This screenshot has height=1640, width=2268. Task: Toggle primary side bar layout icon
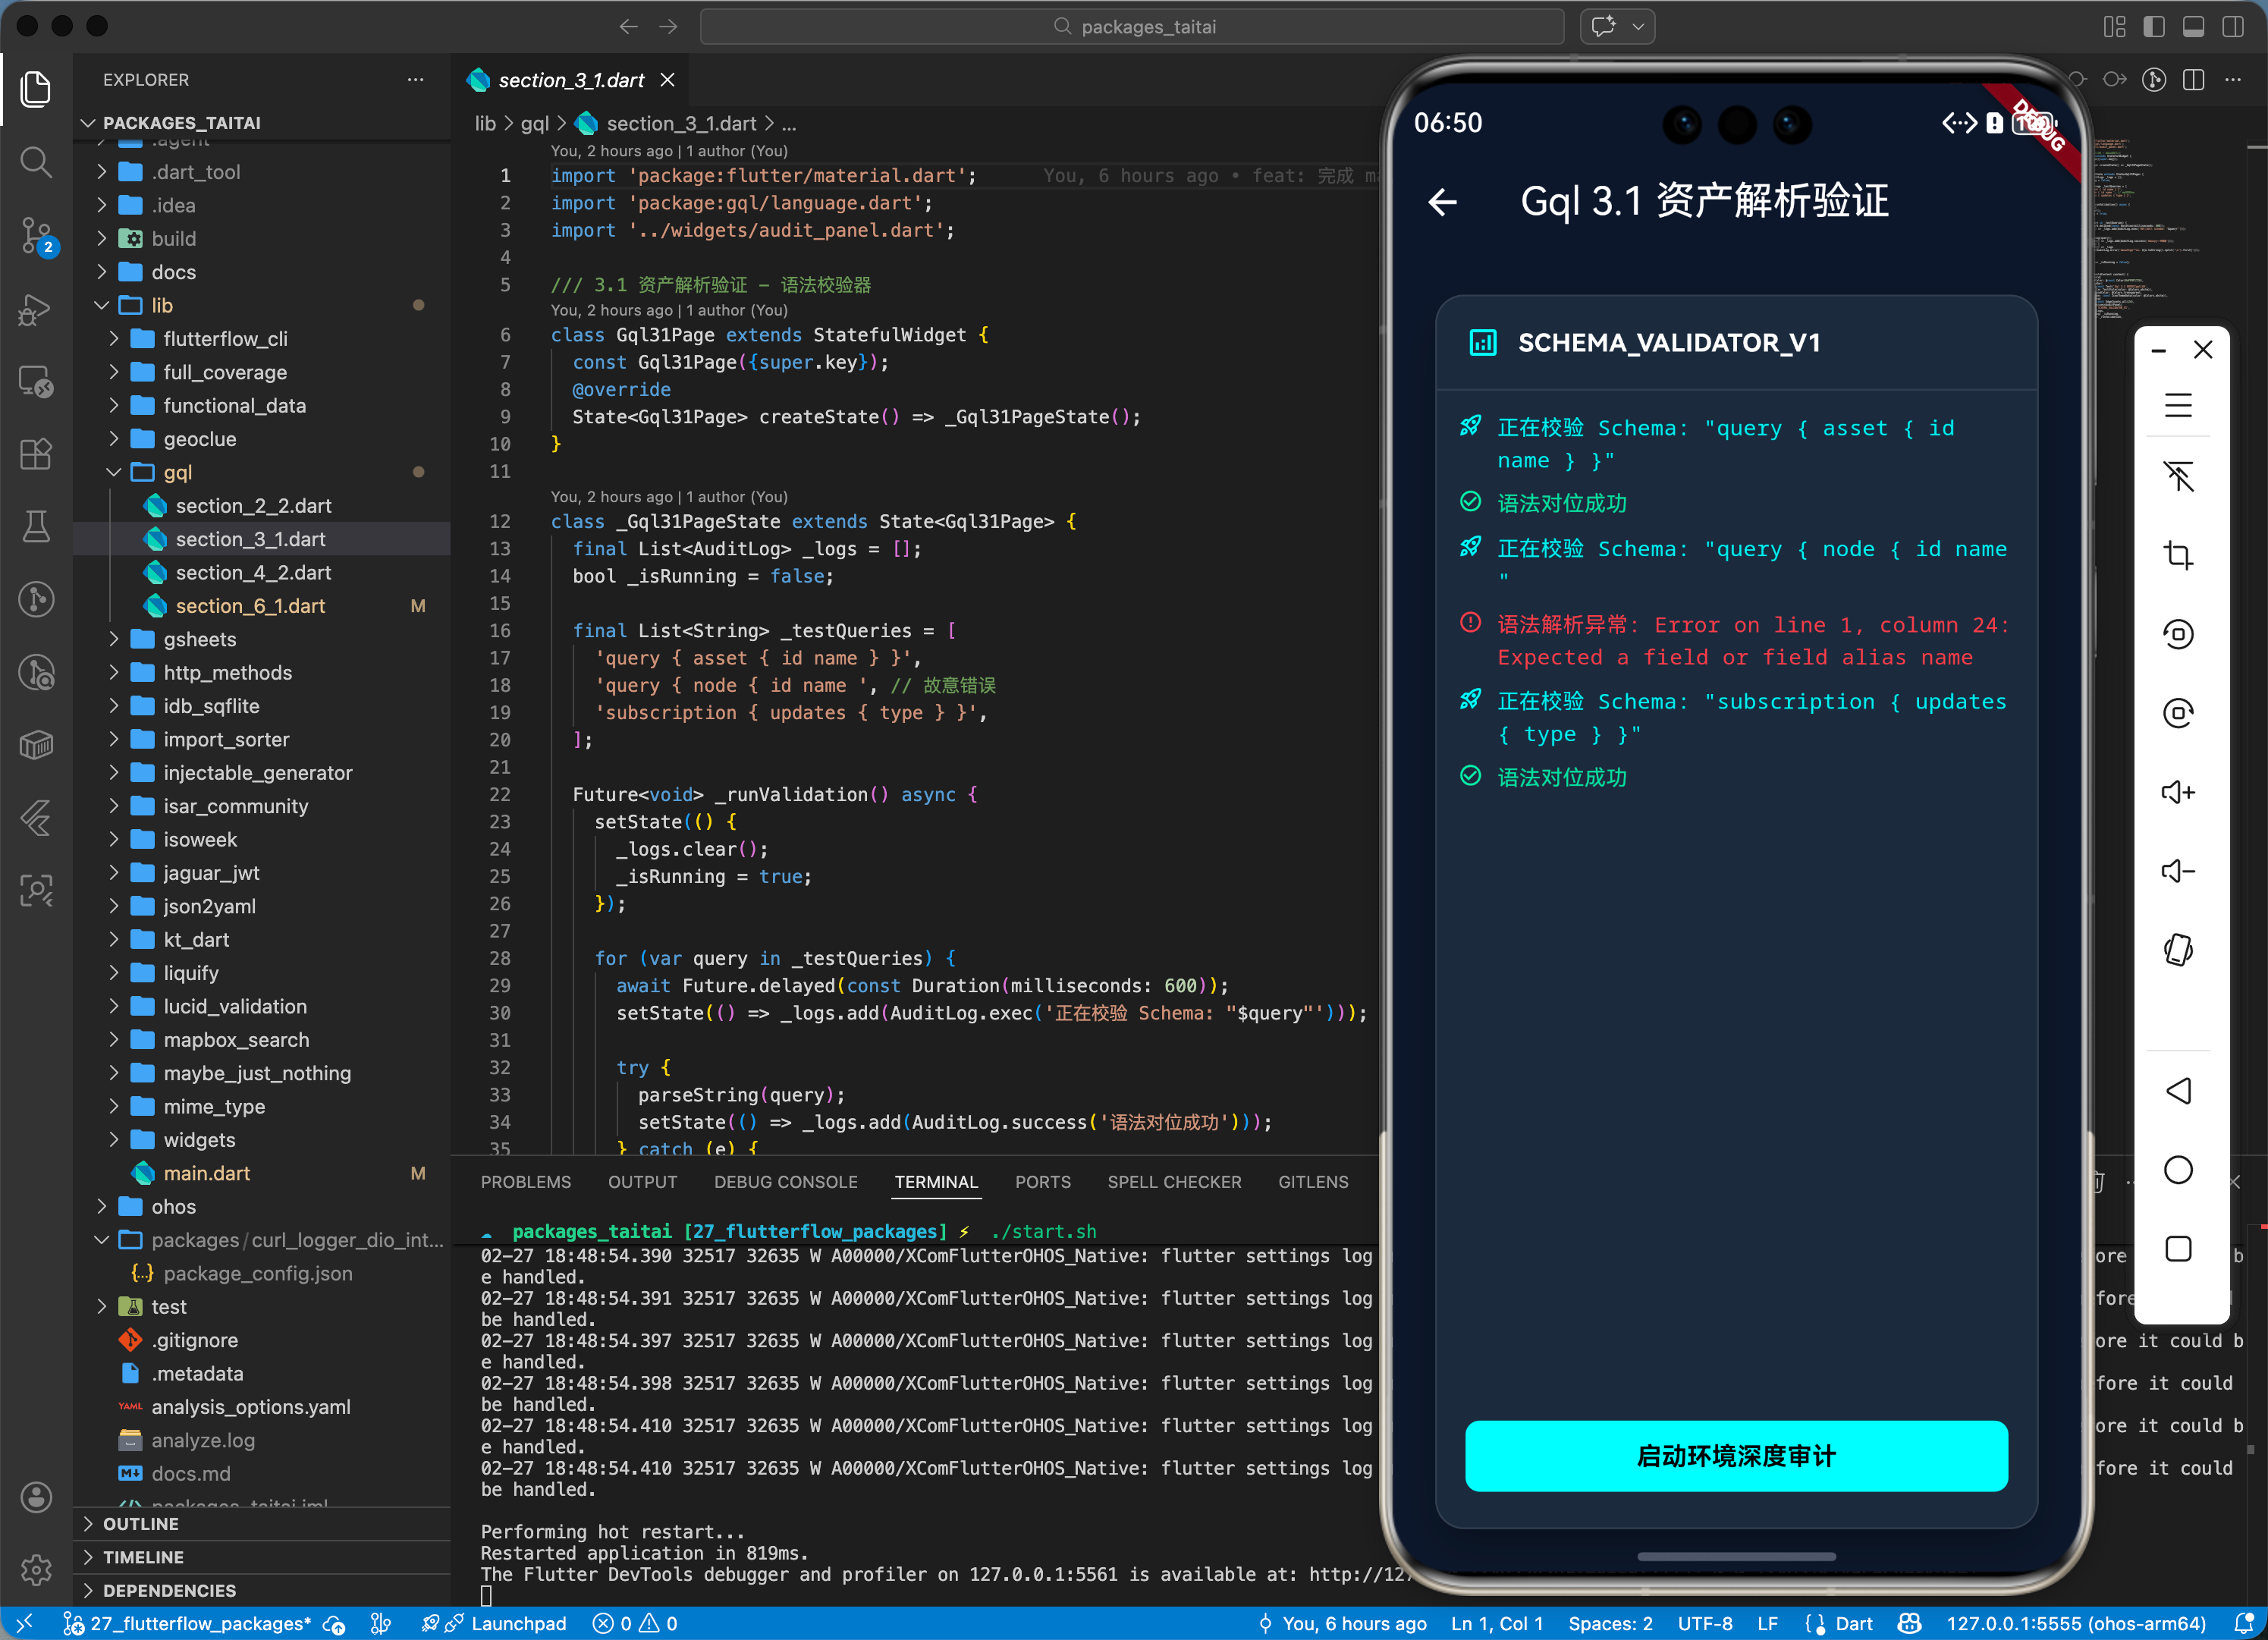(2154, 27)
